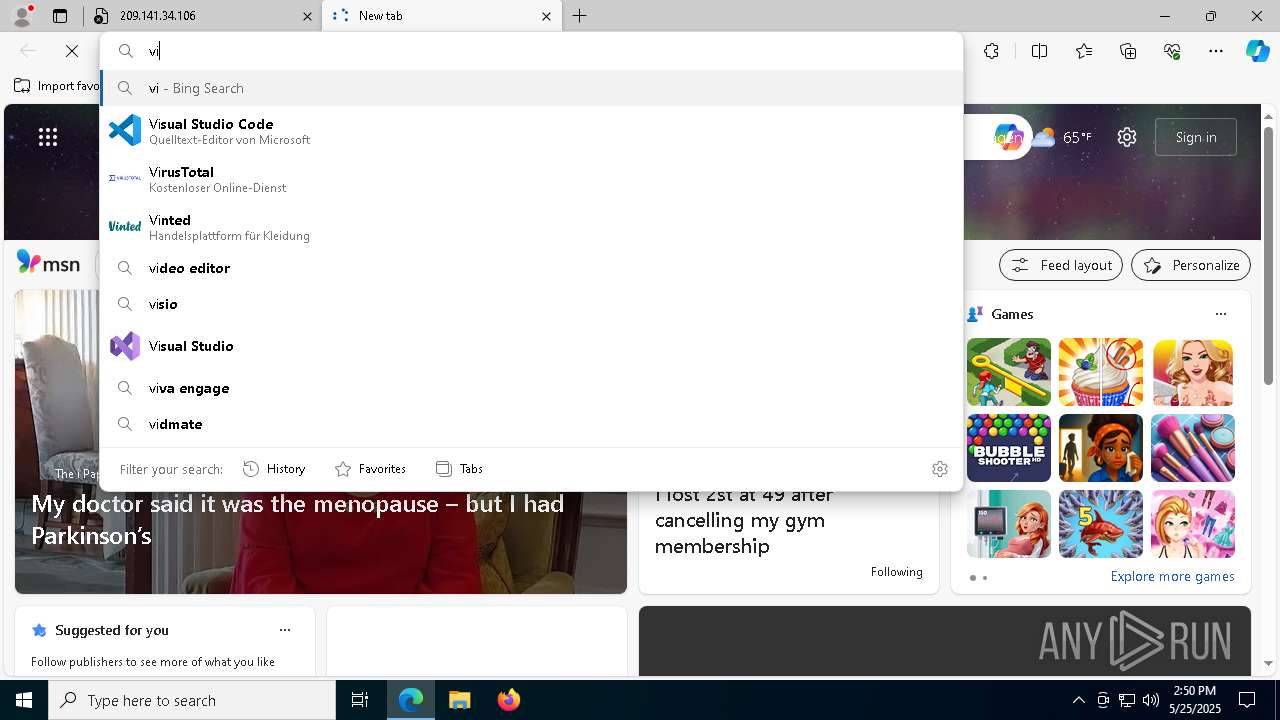
Task: Pick the Visual Studio Code suggestion
Action: coord(531,131)
